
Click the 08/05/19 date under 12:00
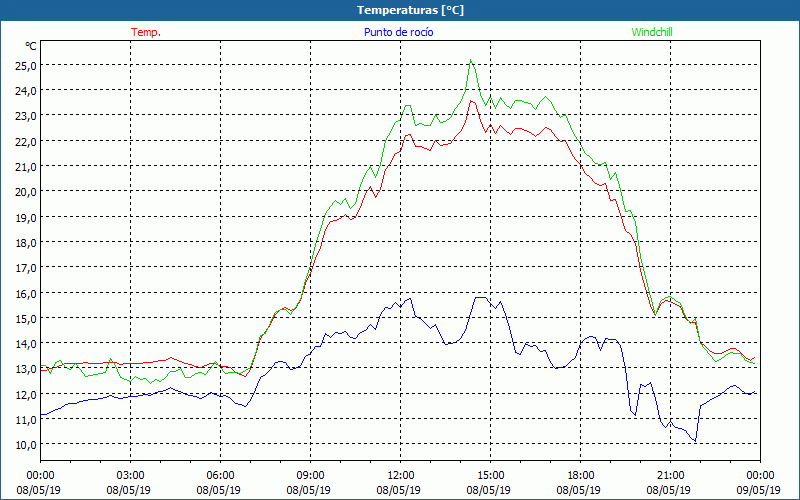point(398,490)
